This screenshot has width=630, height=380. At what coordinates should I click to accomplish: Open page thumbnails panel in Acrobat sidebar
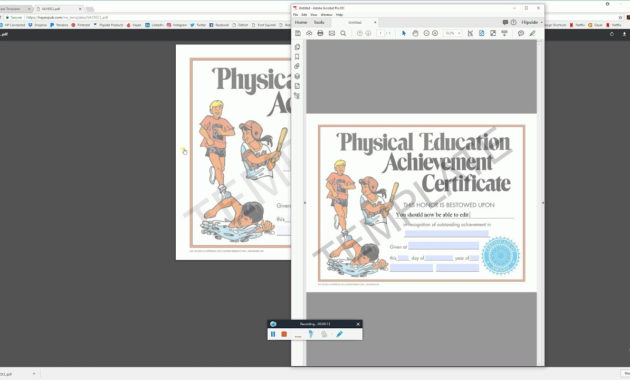pyautogui.click(x=297, y=47)
